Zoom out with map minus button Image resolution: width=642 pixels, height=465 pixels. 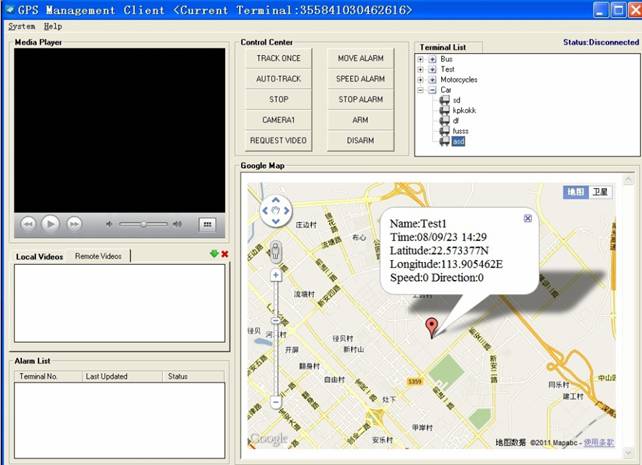pos(276,402)
